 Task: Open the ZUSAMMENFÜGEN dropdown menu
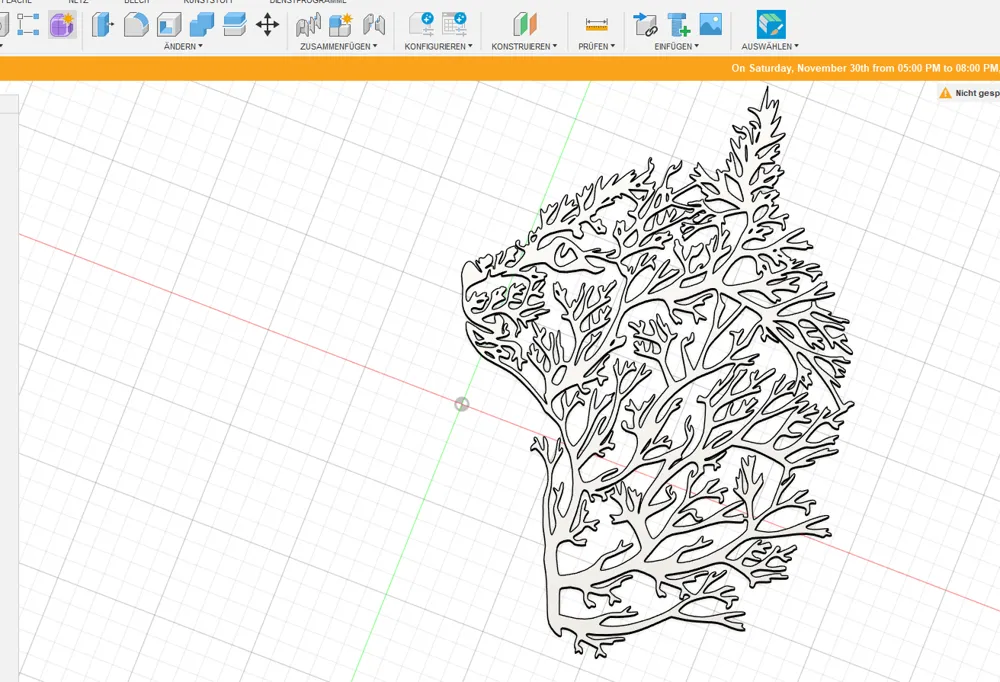(x=339, y=47)
